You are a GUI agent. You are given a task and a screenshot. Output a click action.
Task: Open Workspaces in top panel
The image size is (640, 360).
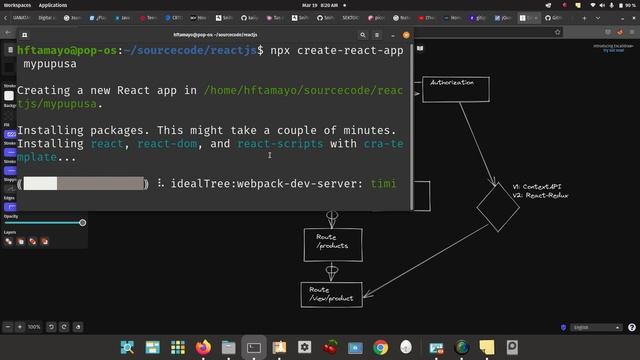pos(17,5)
